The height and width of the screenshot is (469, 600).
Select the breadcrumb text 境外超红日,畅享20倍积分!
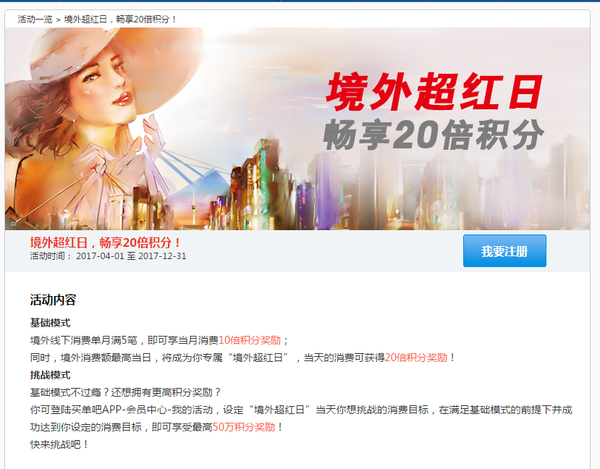(x=120, y=19)
